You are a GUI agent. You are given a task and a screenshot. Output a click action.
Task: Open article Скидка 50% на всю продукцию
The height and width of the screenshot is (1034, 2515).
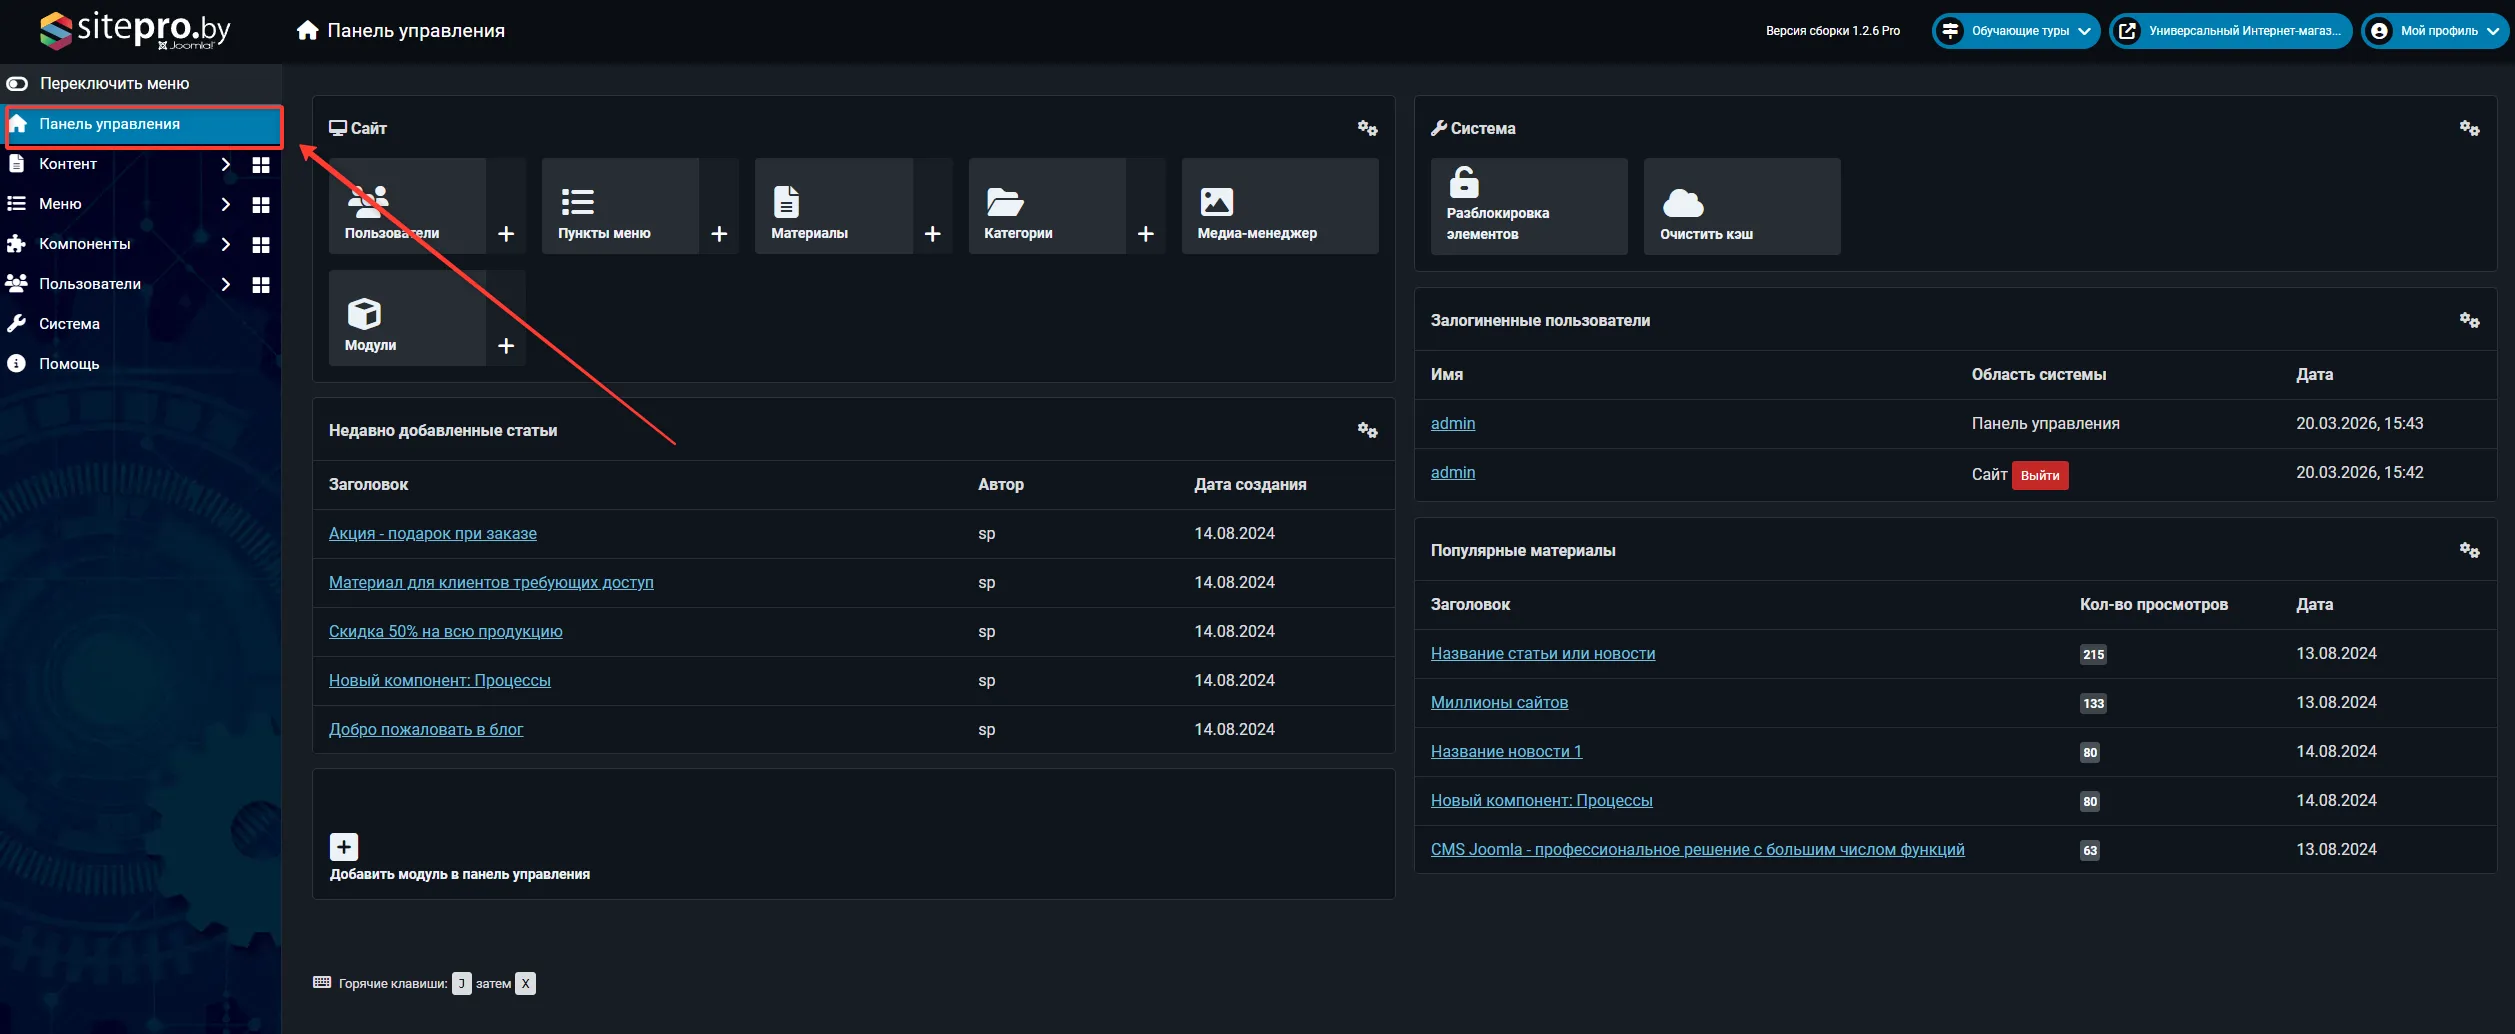(x=445, y=632)
